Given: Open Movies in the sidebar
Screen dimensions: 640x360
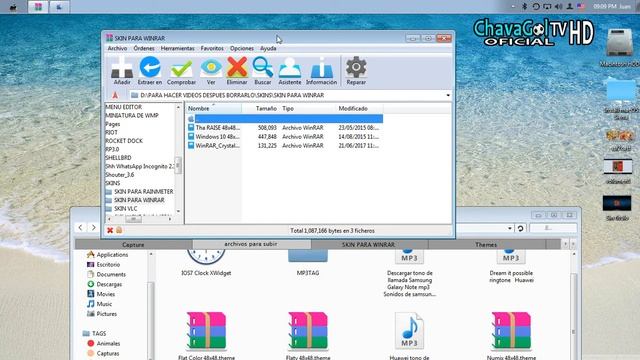Looking at the screenshot, I should pyautogui.click(x=101, y=294).
